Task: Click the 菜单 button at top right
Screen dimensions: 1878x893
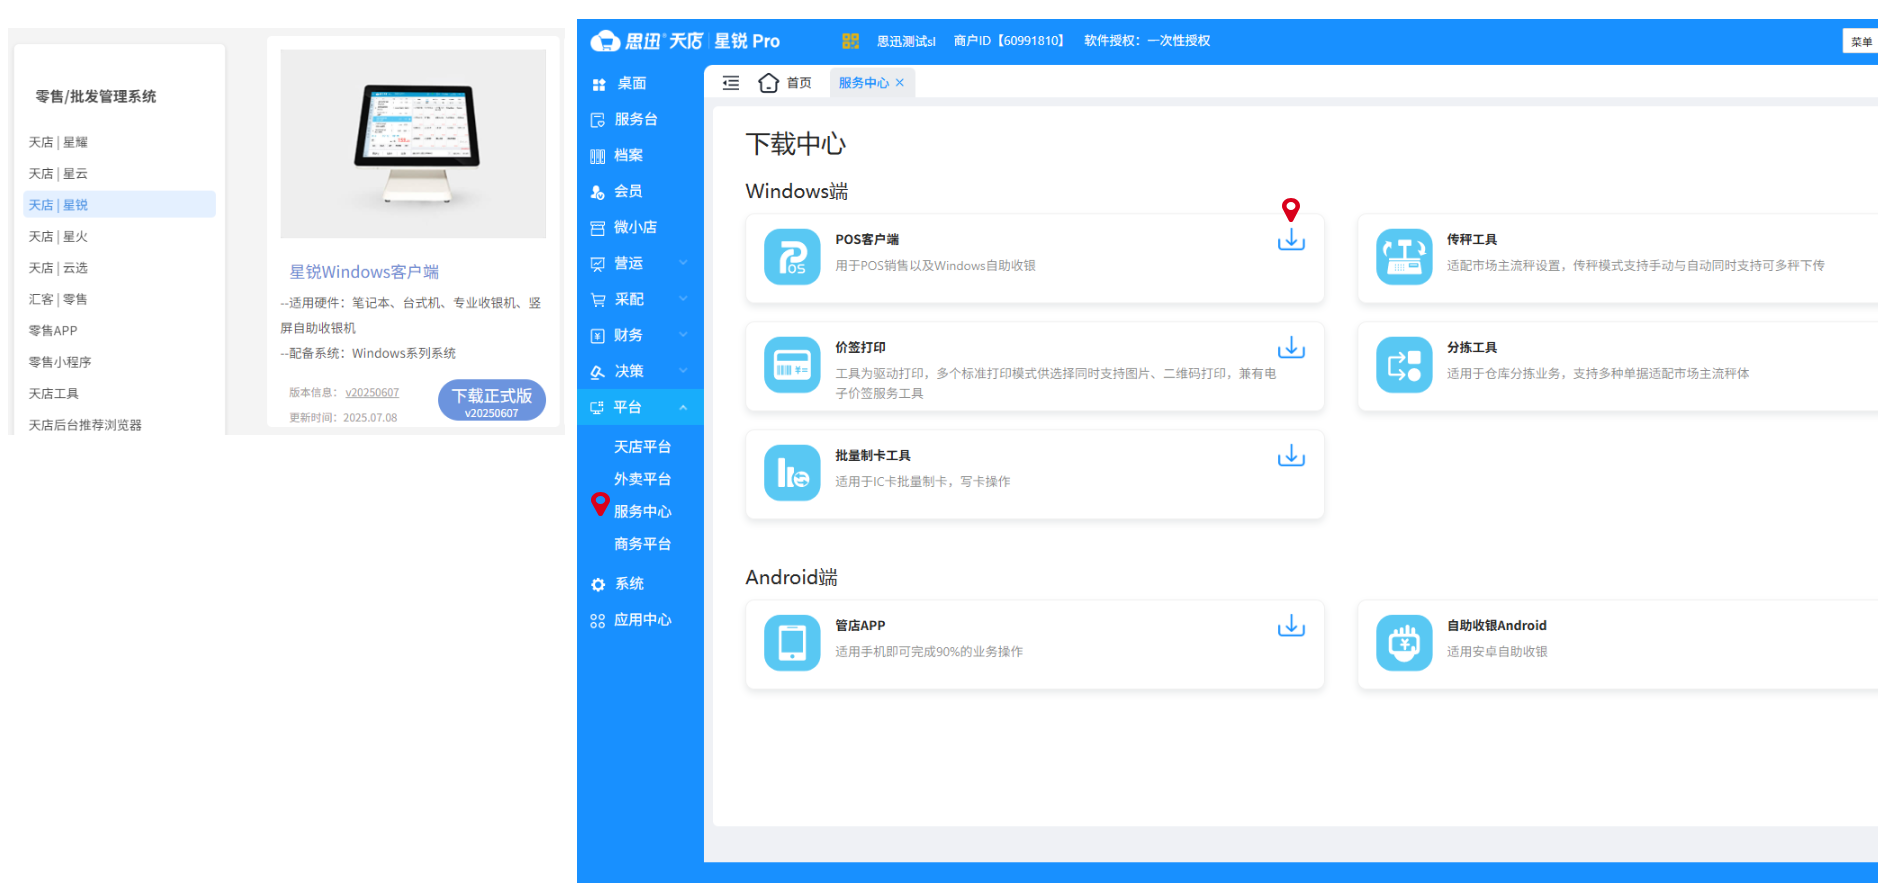Action: [1860, 42]
